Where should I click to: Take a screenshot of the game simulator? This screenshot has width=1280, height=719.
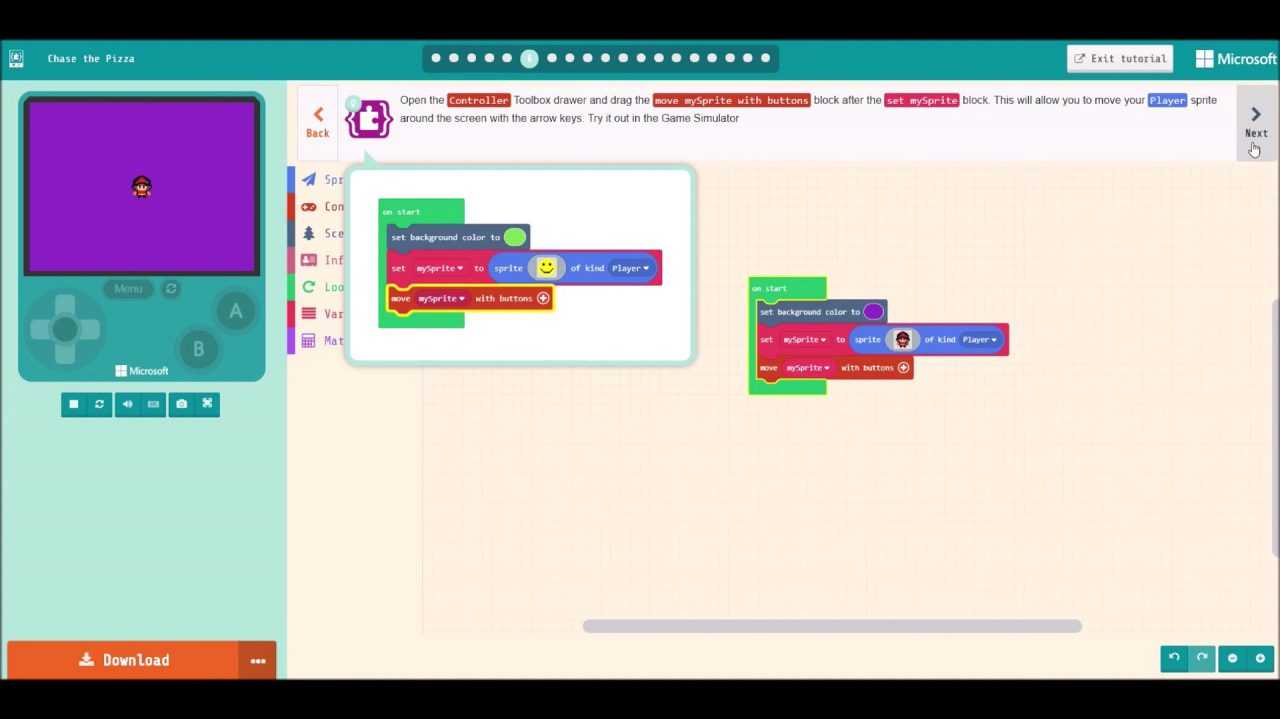tap(180, 403)
